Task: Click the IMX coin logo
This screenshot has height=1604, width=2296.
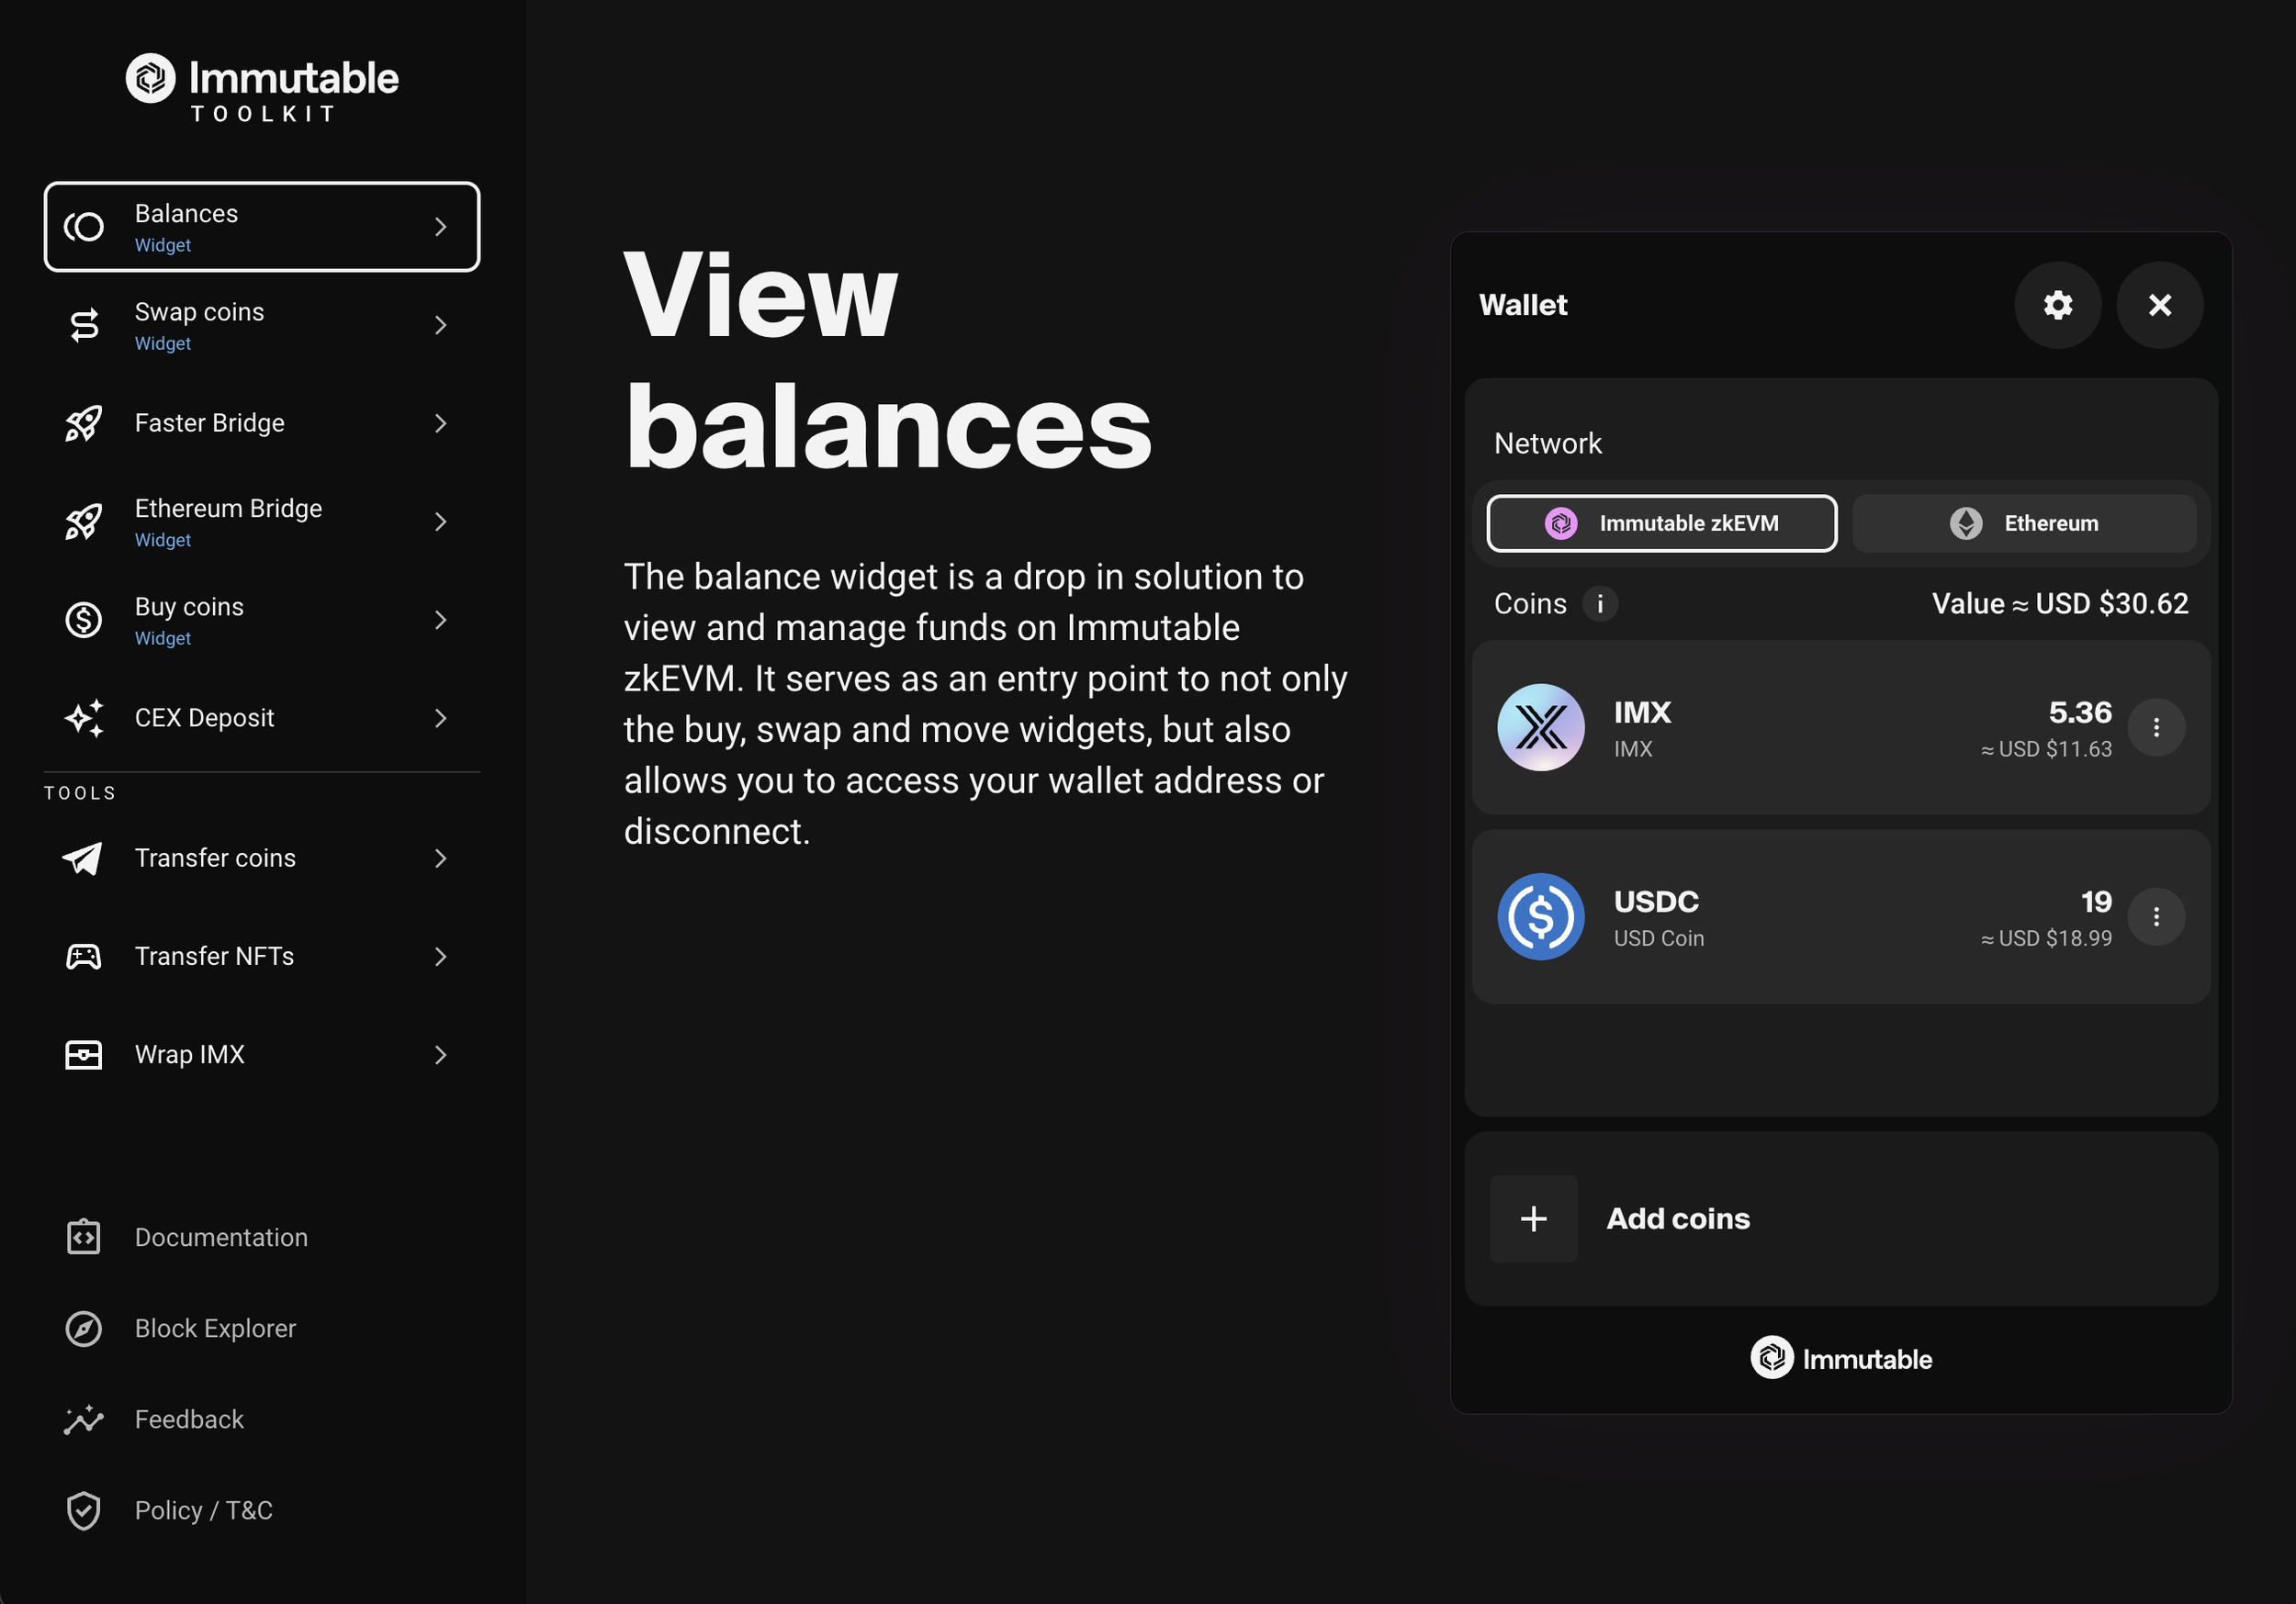Action: (x=1540, y=727)
